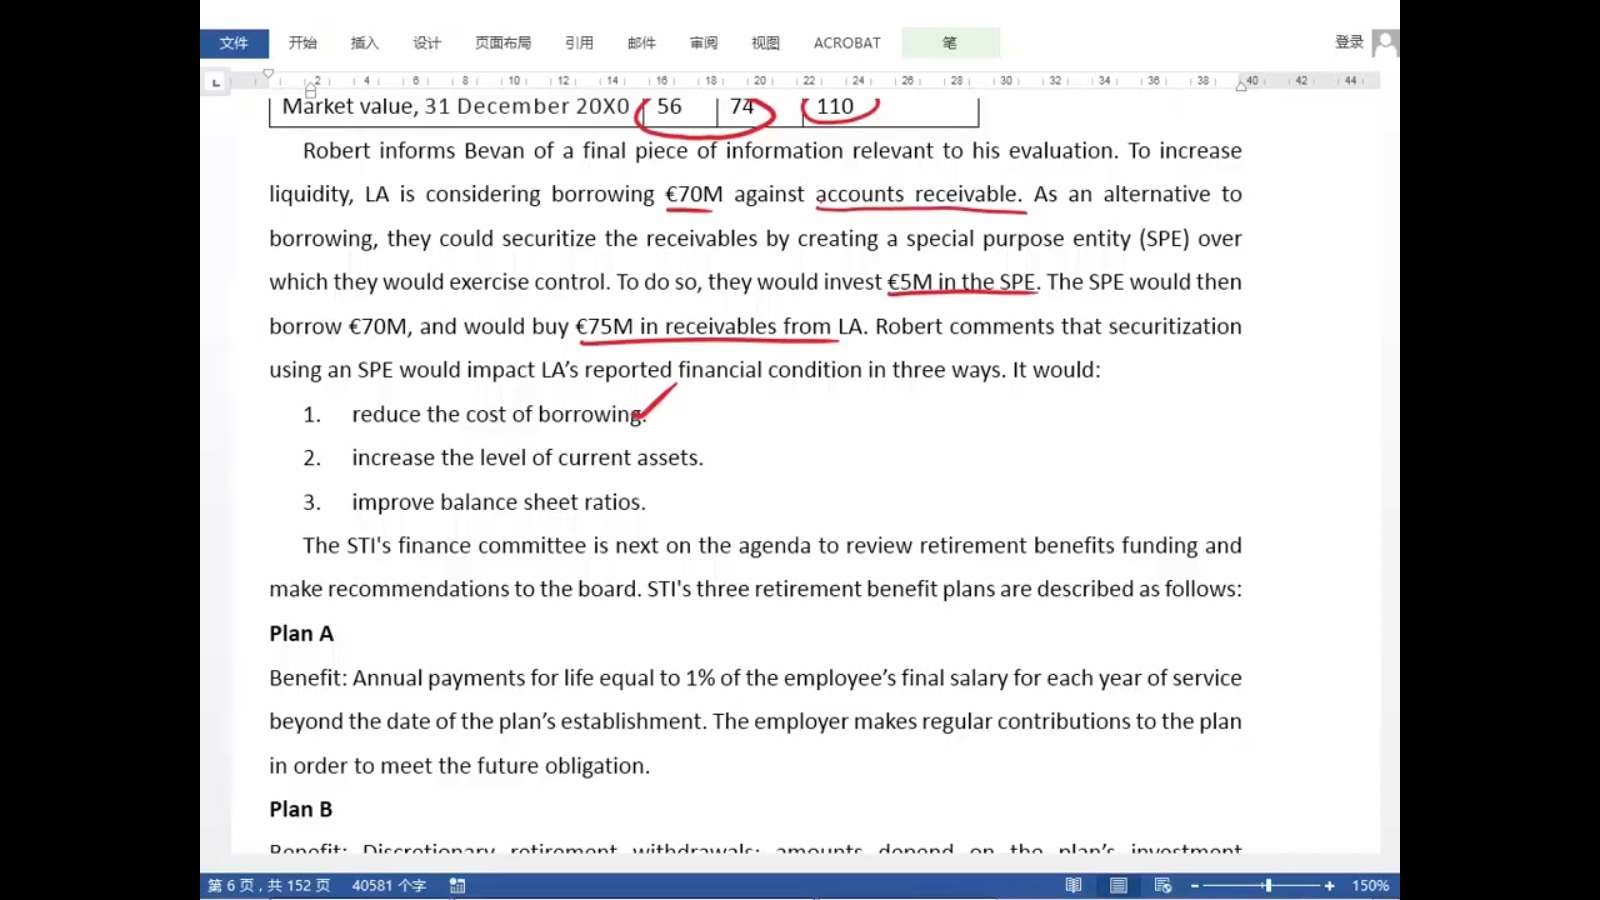Screen dimensions: 1600x900
Task: Click the first-line indent marker on ruler
Action: click(268, 74)
